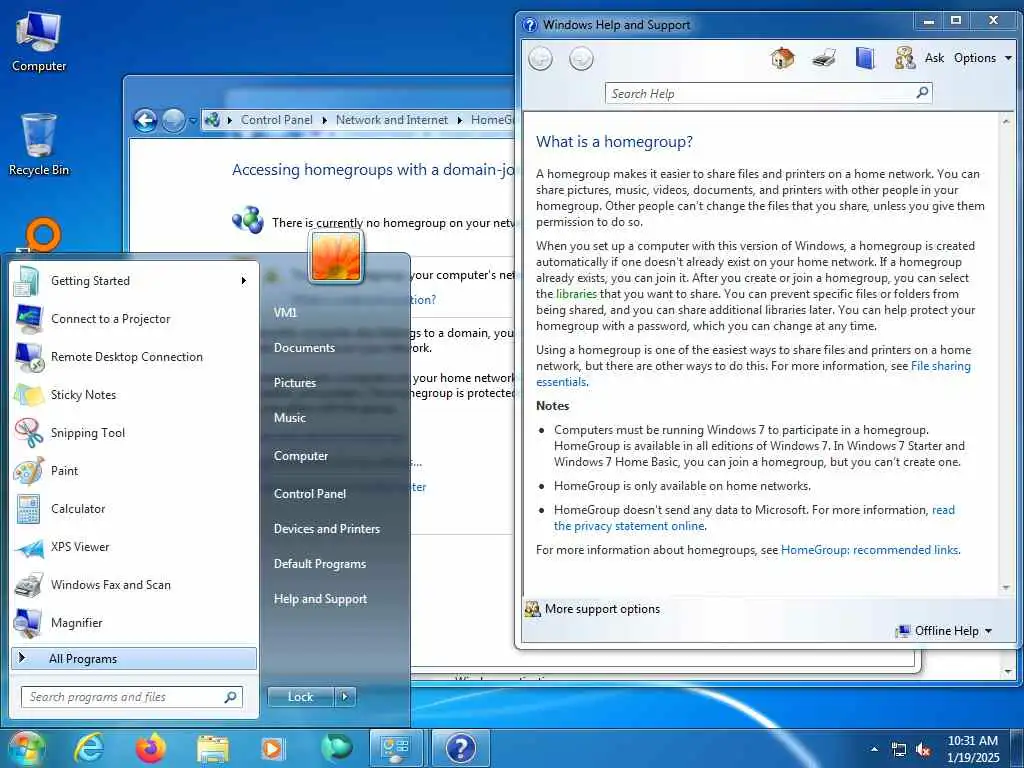Launch Remote Desktop Connection icon

pyautogui.click(x=29, y=357)
